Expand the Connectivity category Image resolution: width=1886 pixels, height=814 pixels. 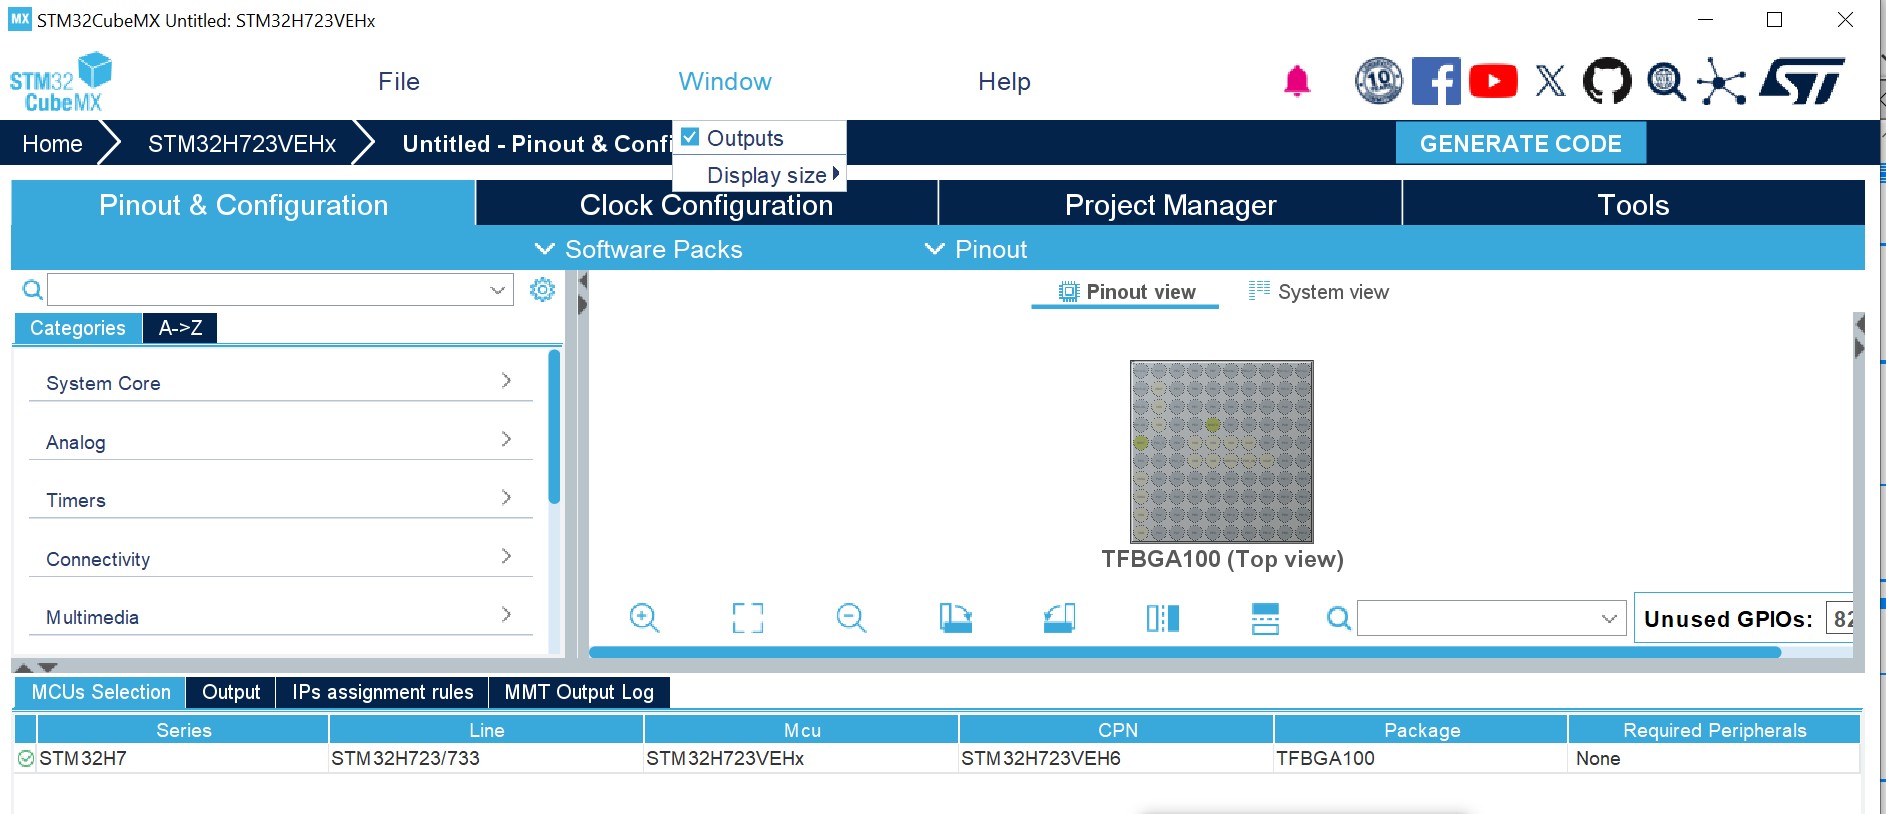(x=280, y=558)
